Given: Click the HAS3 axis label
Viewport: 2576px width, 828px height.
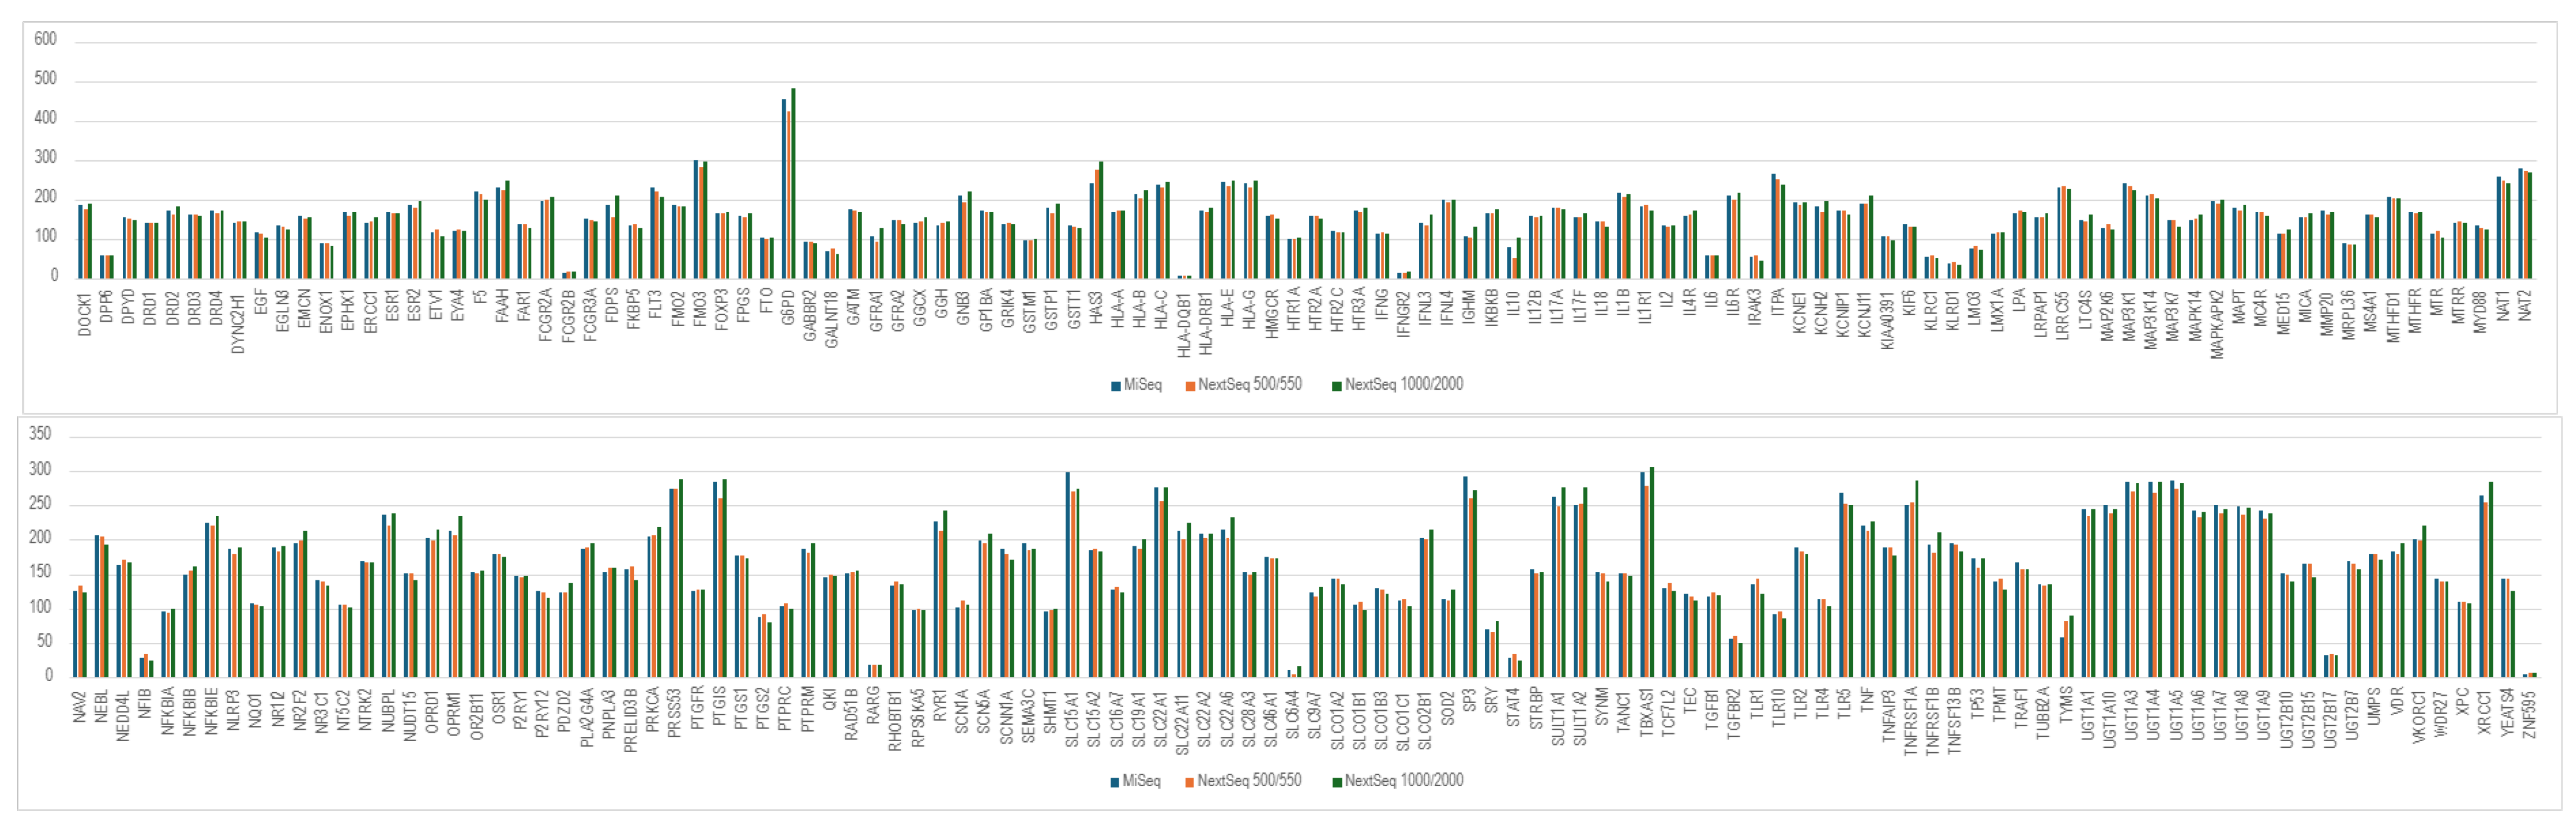Looking at the screenshot, I should [1095, 308].
